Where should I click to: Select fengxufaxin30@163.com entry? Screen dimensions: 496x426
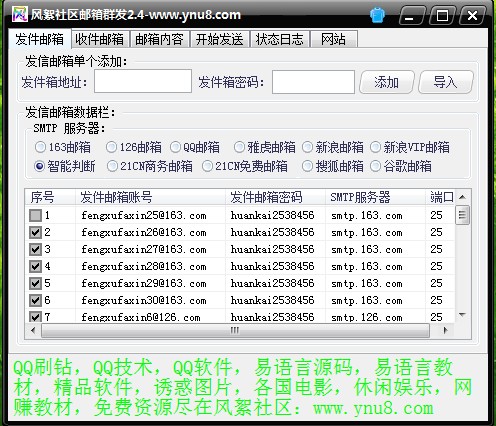point(144,300)
